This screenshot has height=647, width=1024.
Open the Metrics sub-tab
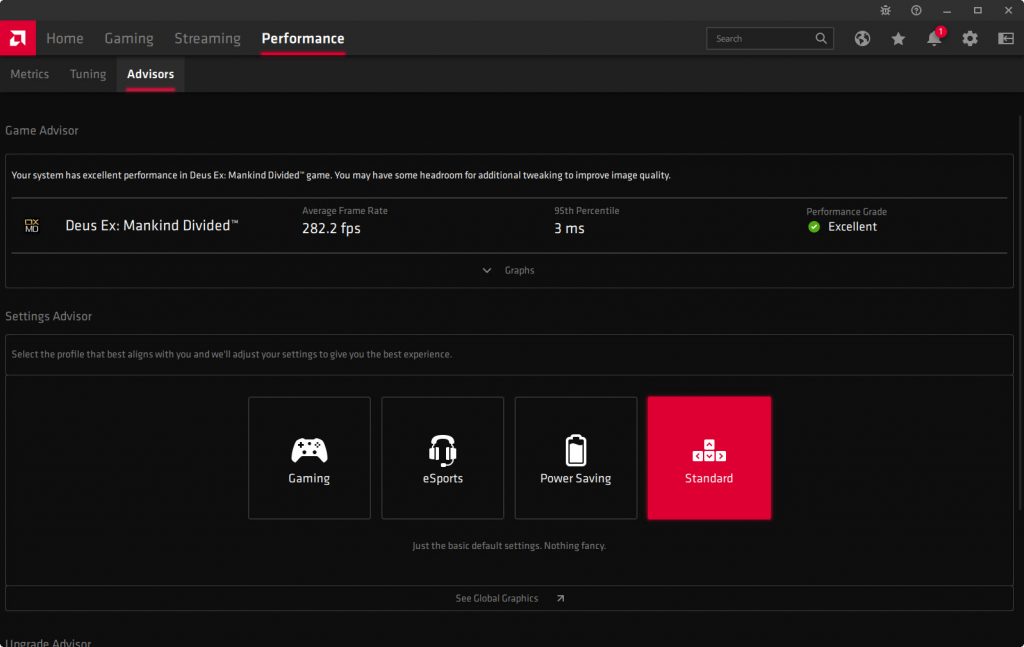pos(30,74)
